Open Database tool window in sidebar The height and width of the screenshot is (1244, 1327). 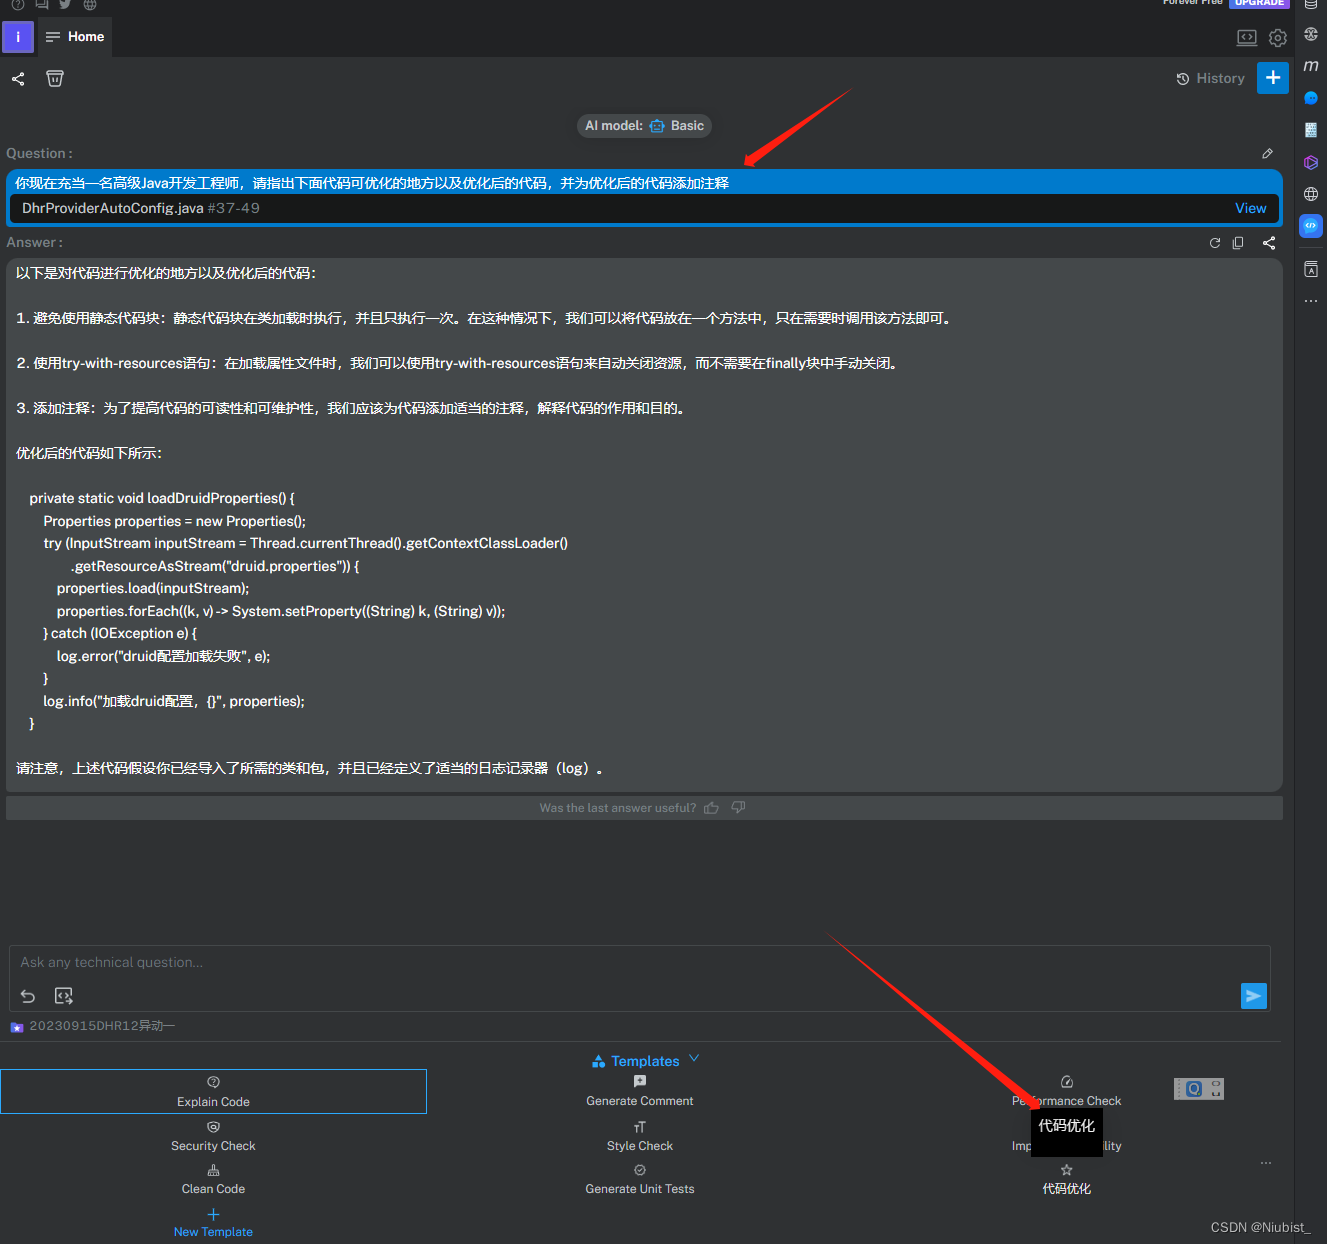[1311, 4]
